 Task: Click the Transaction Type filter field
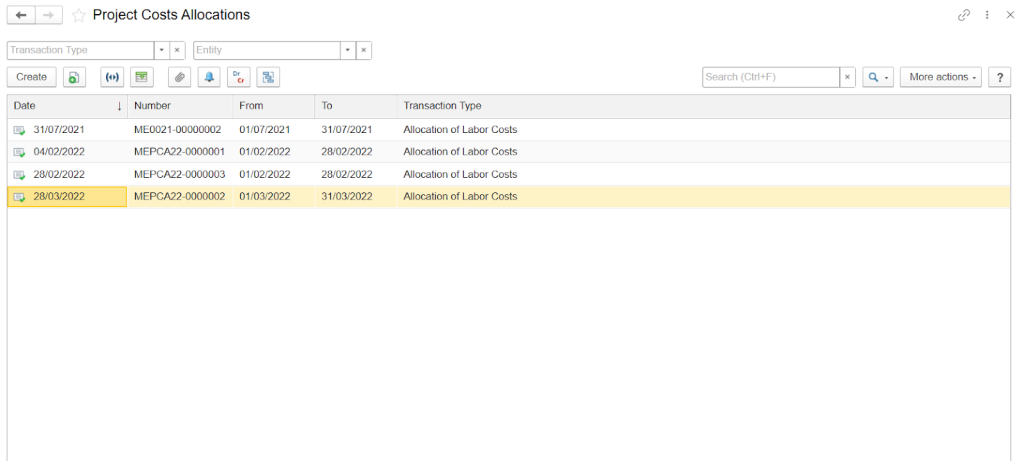pyautogui.click(x=80, y=50)
